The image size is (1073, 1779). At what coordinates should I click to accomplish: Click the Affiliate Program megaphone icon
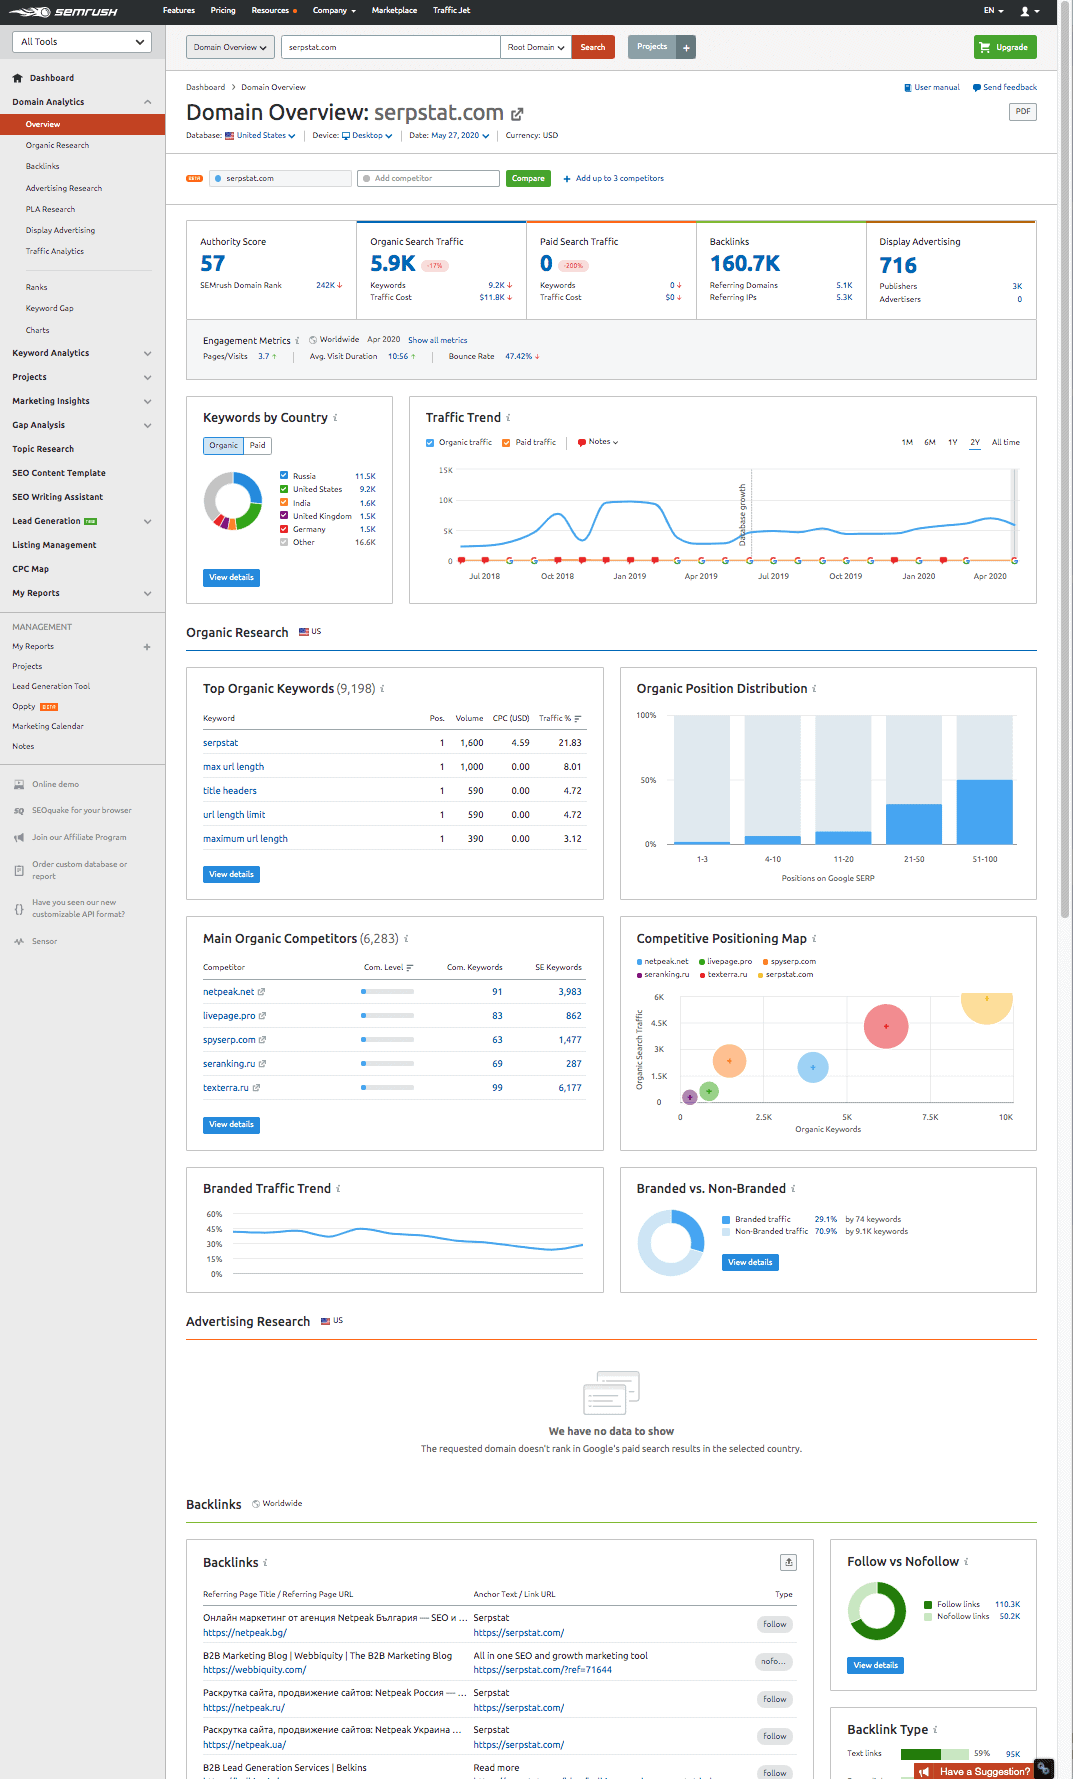[19, 838]
